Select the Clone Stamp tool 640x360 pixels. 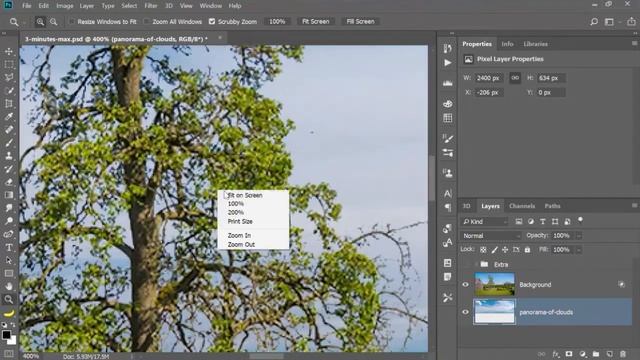click(x=9, y=156)
